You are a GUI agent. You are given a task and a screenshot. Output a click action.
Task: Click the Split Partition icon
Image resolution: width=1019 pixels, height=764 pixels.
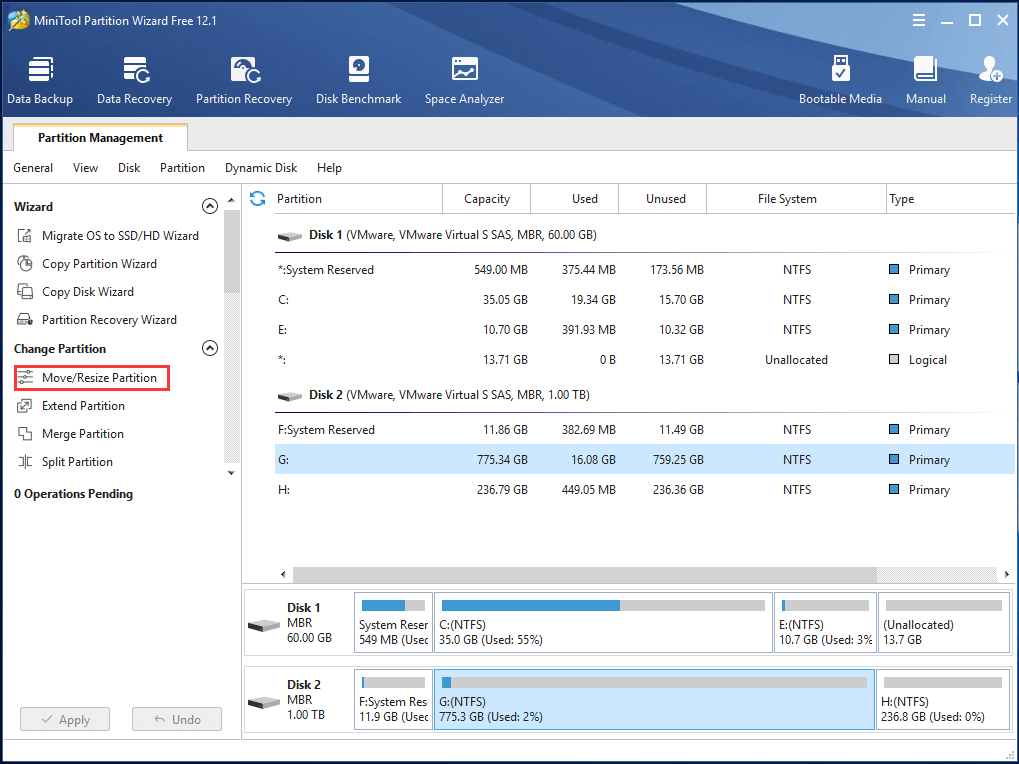[x=25, y=462]
